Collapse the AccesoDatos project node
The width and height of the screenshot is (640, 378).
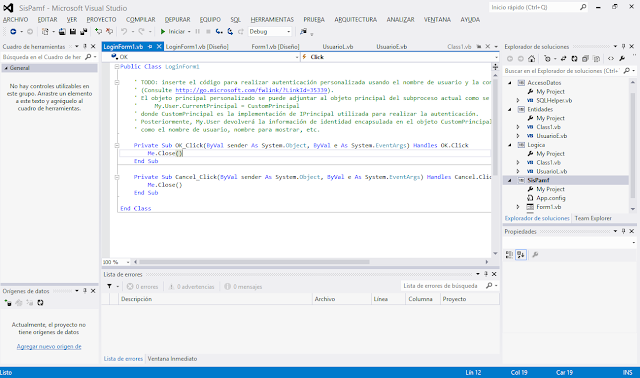pyautogui.click(x=510, y=83)
